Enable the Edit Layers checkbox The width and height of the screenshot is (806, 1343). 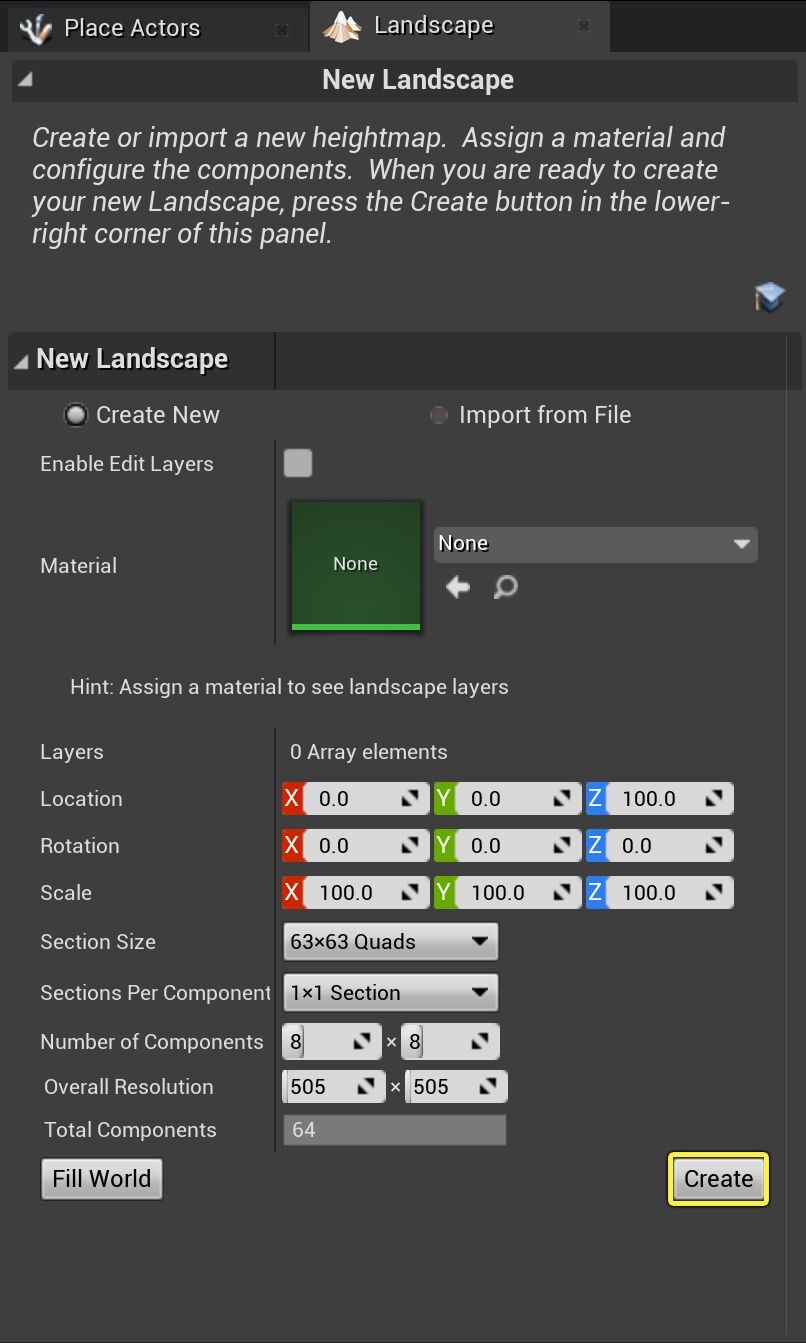click(x=298, y=463)
